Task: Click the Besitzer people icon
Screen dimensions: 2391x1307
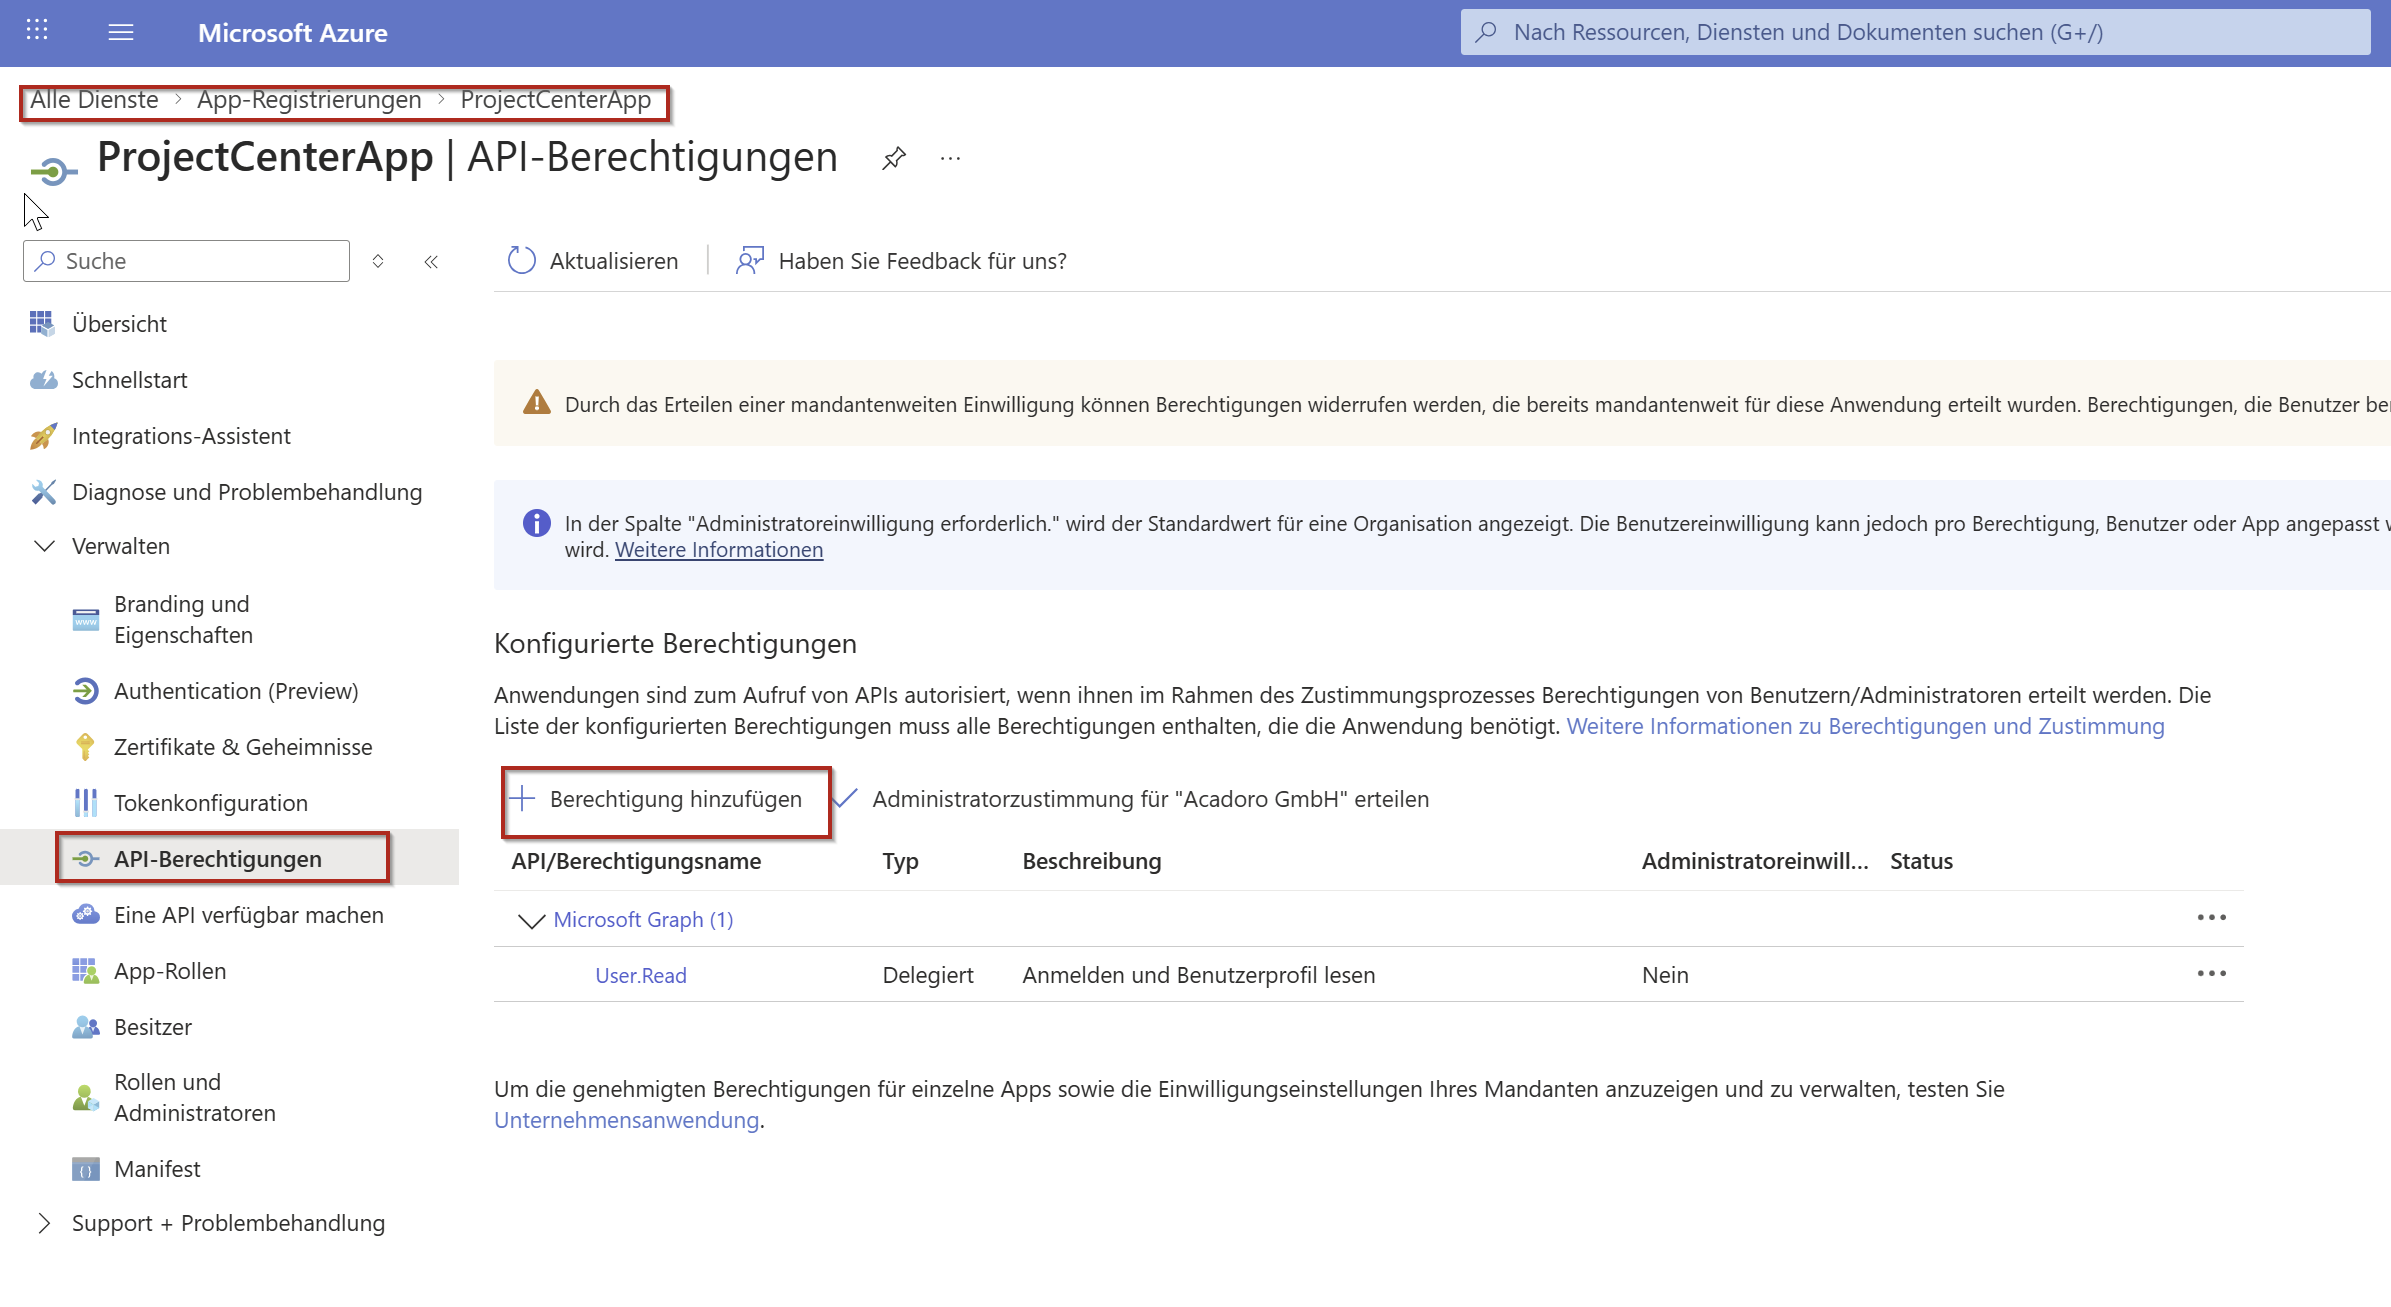Action: [x=86, y=1027]
